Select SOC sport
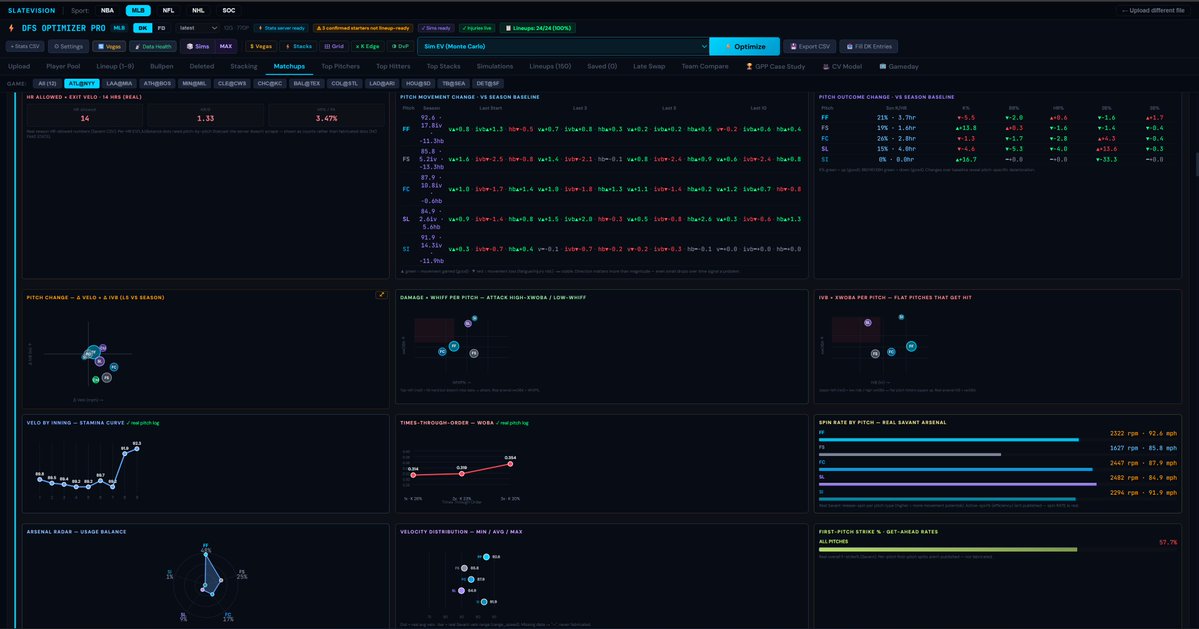Screen dimensions: 1199x629 229,11
